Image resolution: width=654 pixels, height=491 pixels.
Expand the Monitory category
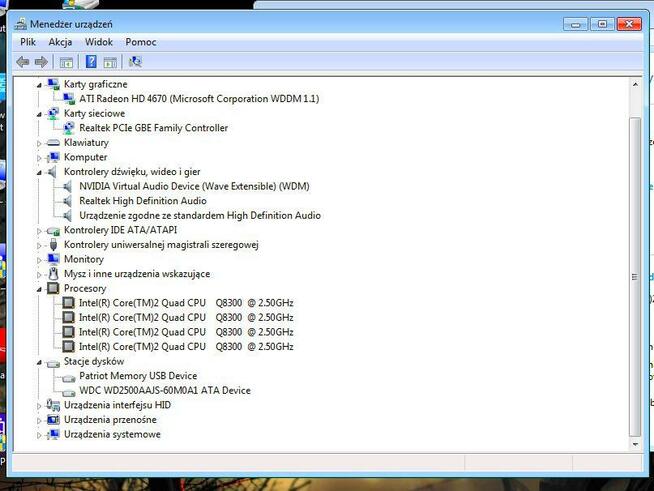[x=39, y=260]
